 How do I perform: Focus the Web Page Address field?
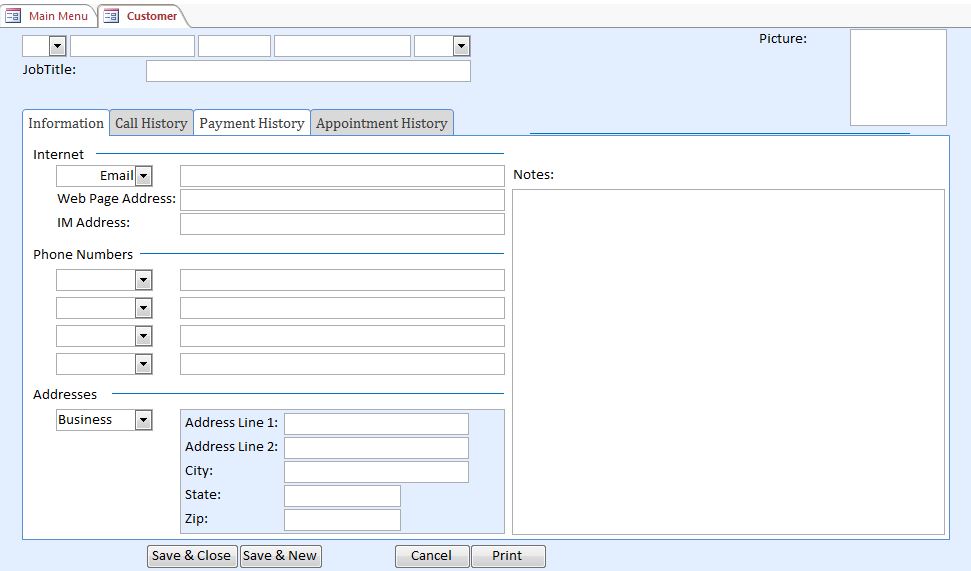[342, 200]
